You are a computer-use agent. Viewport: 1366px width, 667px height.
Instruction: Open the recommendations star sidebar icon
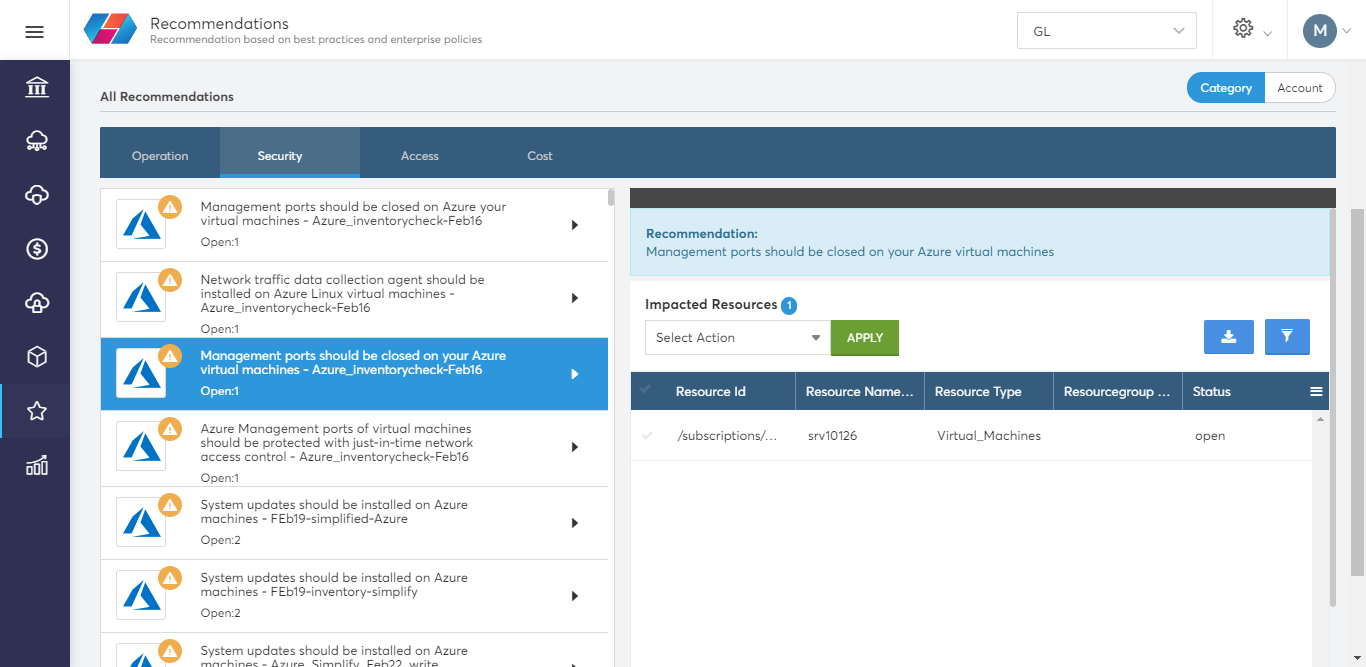[37, 411]
